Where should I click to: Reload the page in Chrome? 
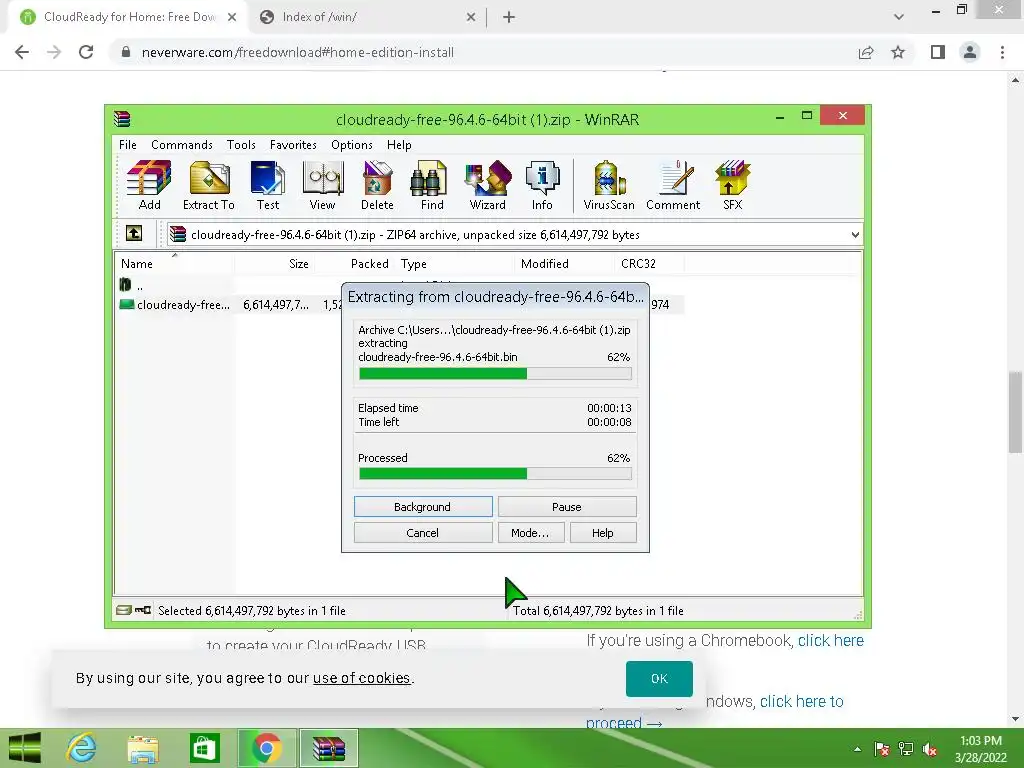click(x=86, y=52)
